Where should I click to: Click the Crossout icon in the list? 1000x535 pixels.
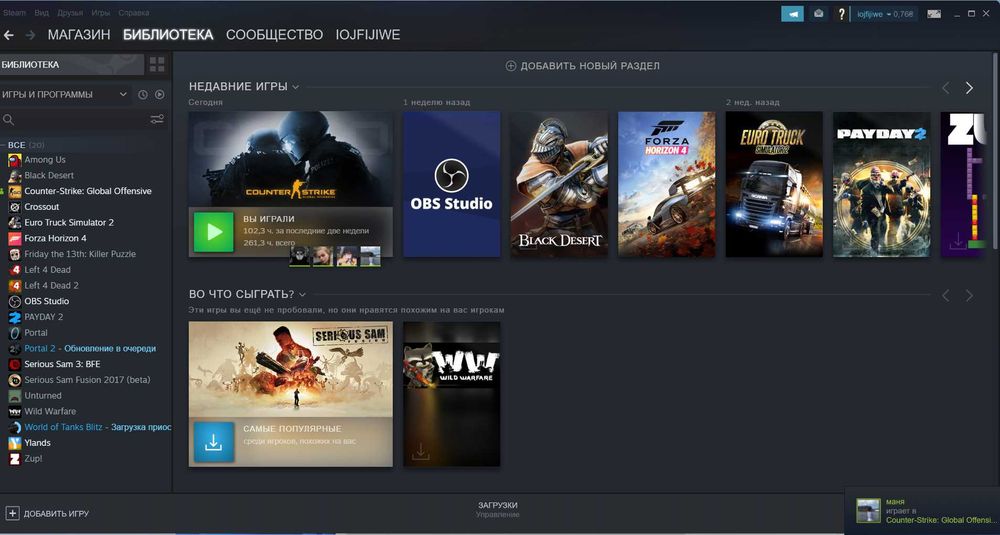point(14,207)
